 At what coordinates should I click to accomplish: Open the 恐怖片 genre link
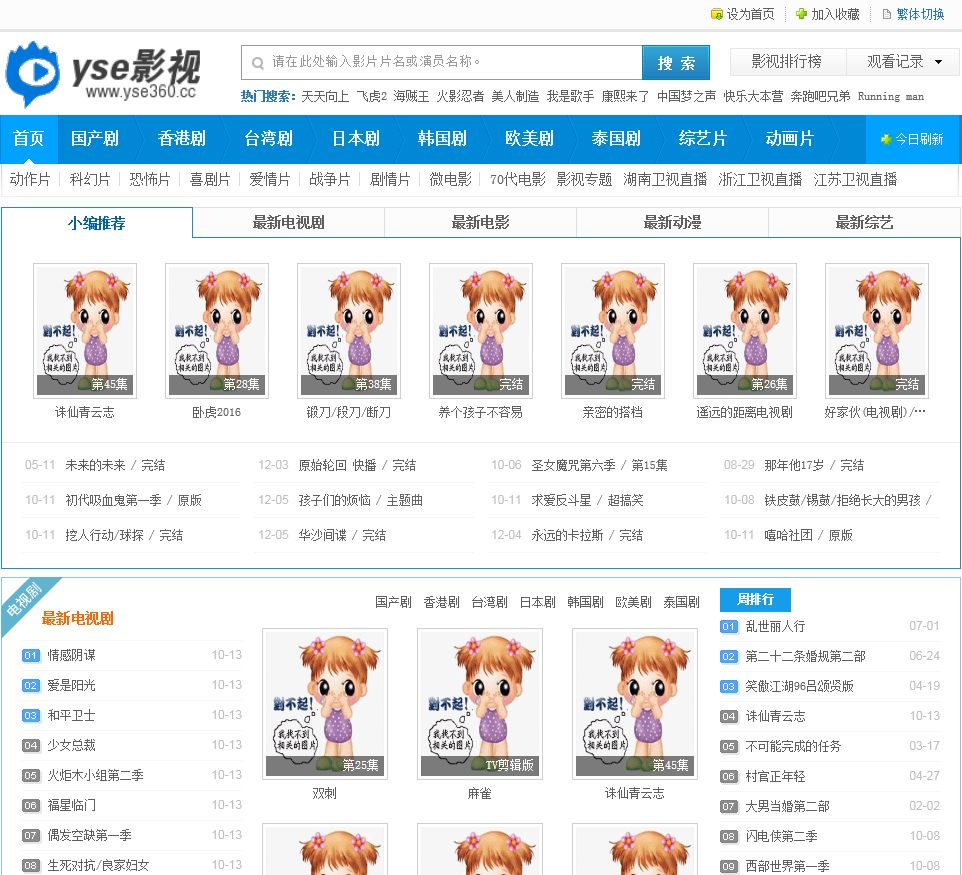point(150,179)
